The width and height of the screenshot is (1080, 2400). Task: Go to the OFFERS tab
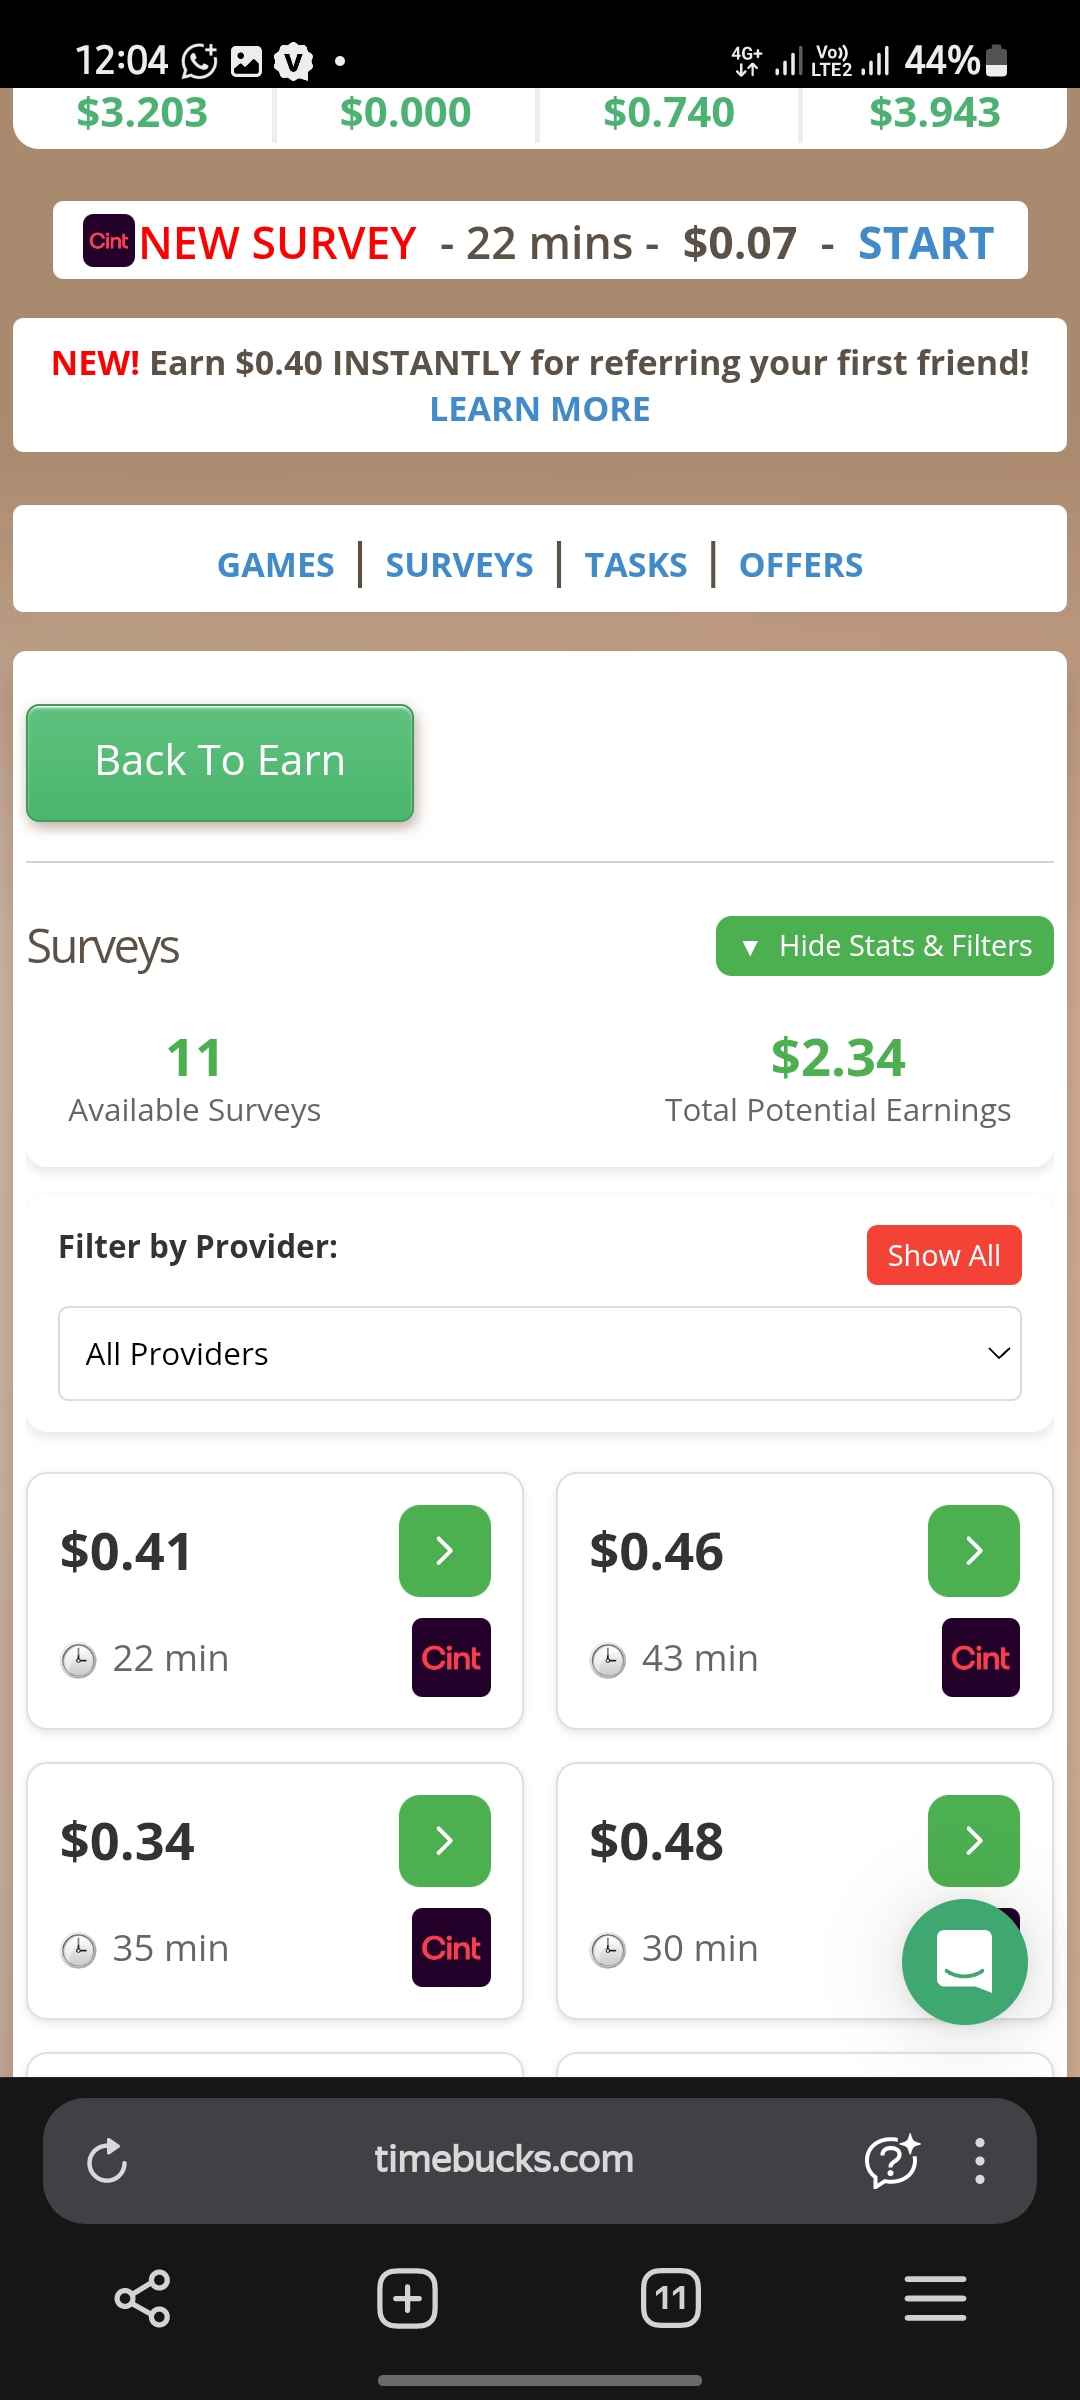[x=800, y=565]
